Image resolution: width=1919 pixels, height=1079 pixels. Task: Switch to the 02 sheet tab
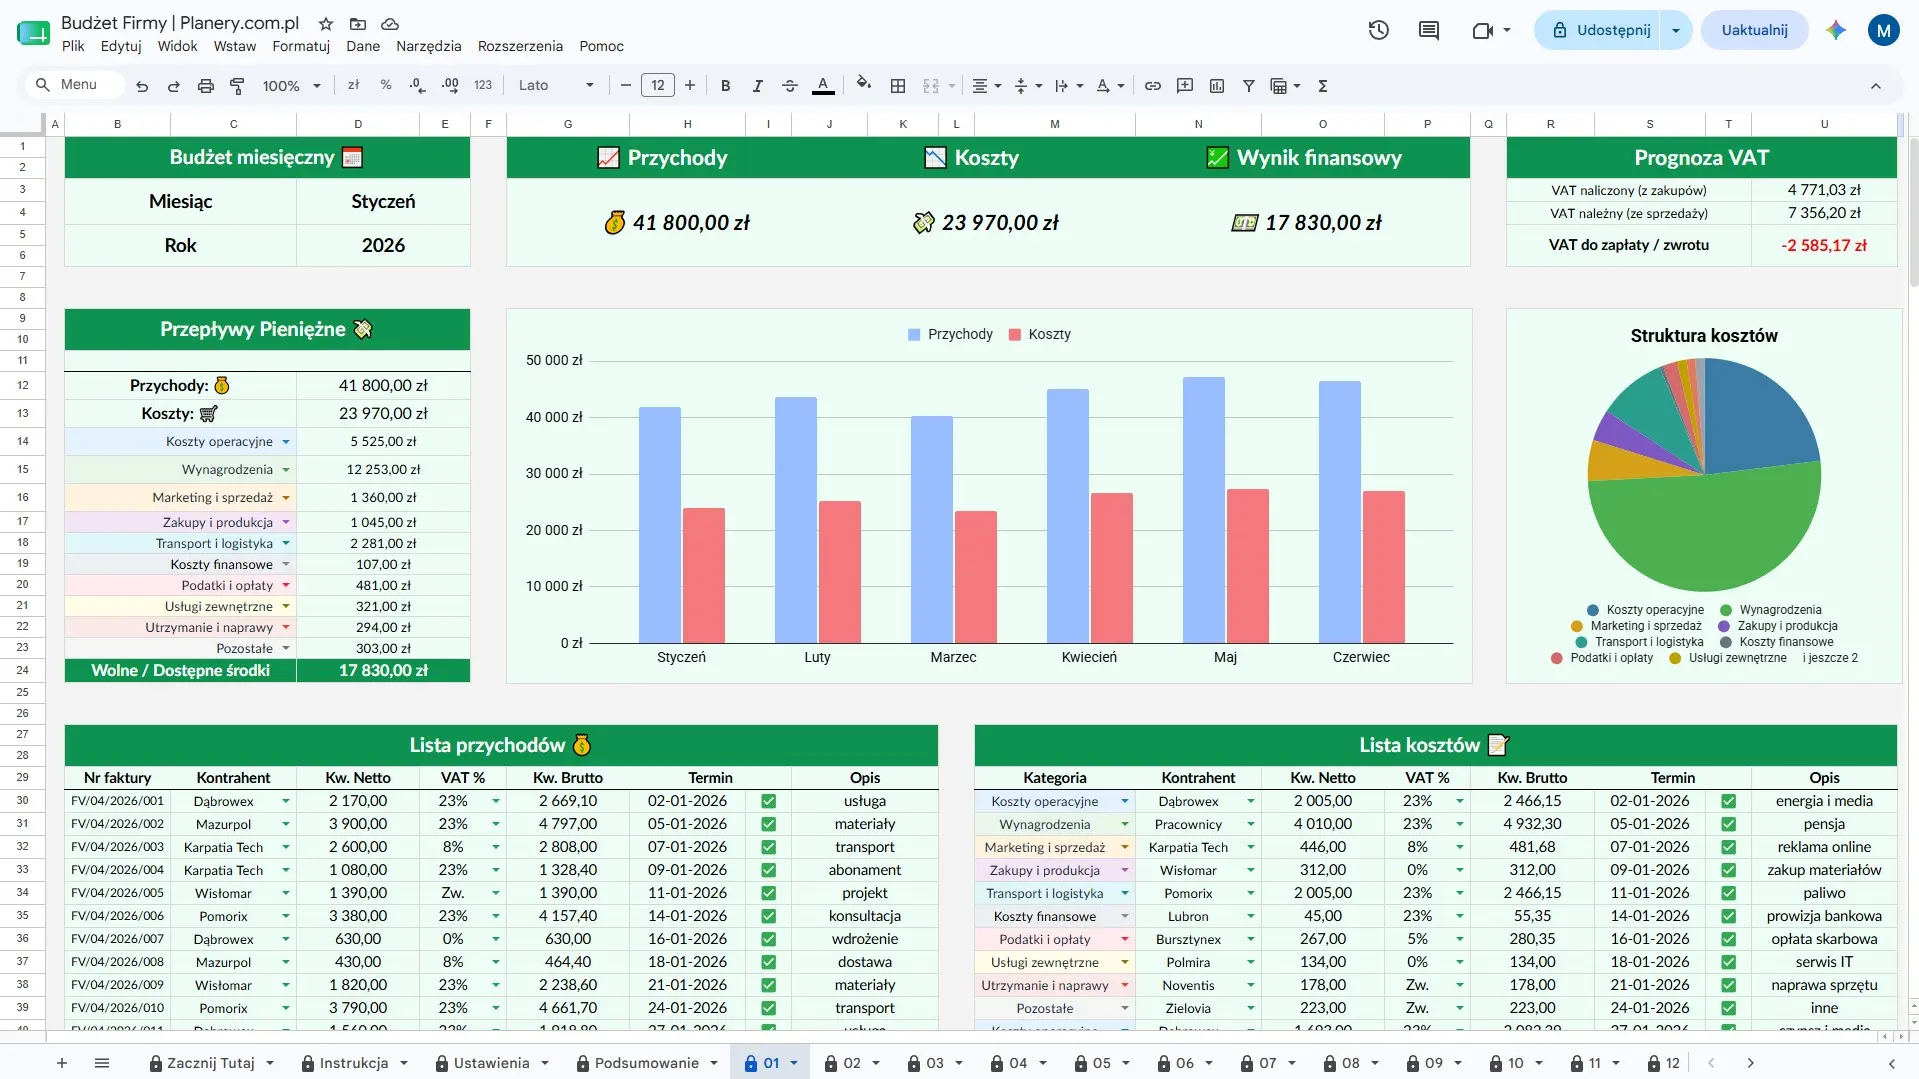[x=852, y=1063]
